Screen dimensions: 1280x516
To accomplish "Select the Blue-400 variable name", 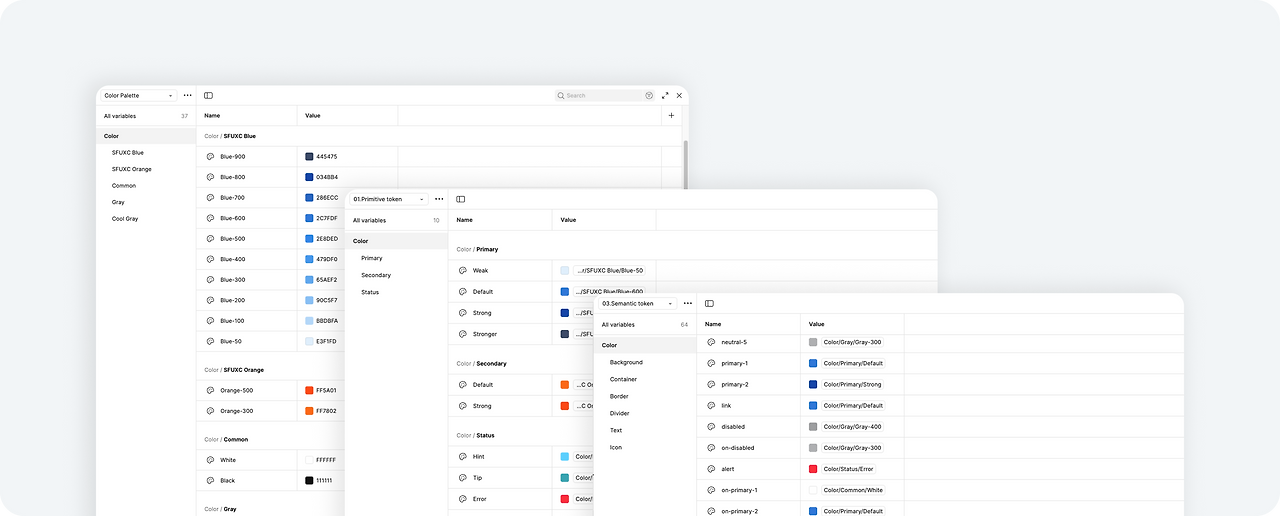I will 233,259.
